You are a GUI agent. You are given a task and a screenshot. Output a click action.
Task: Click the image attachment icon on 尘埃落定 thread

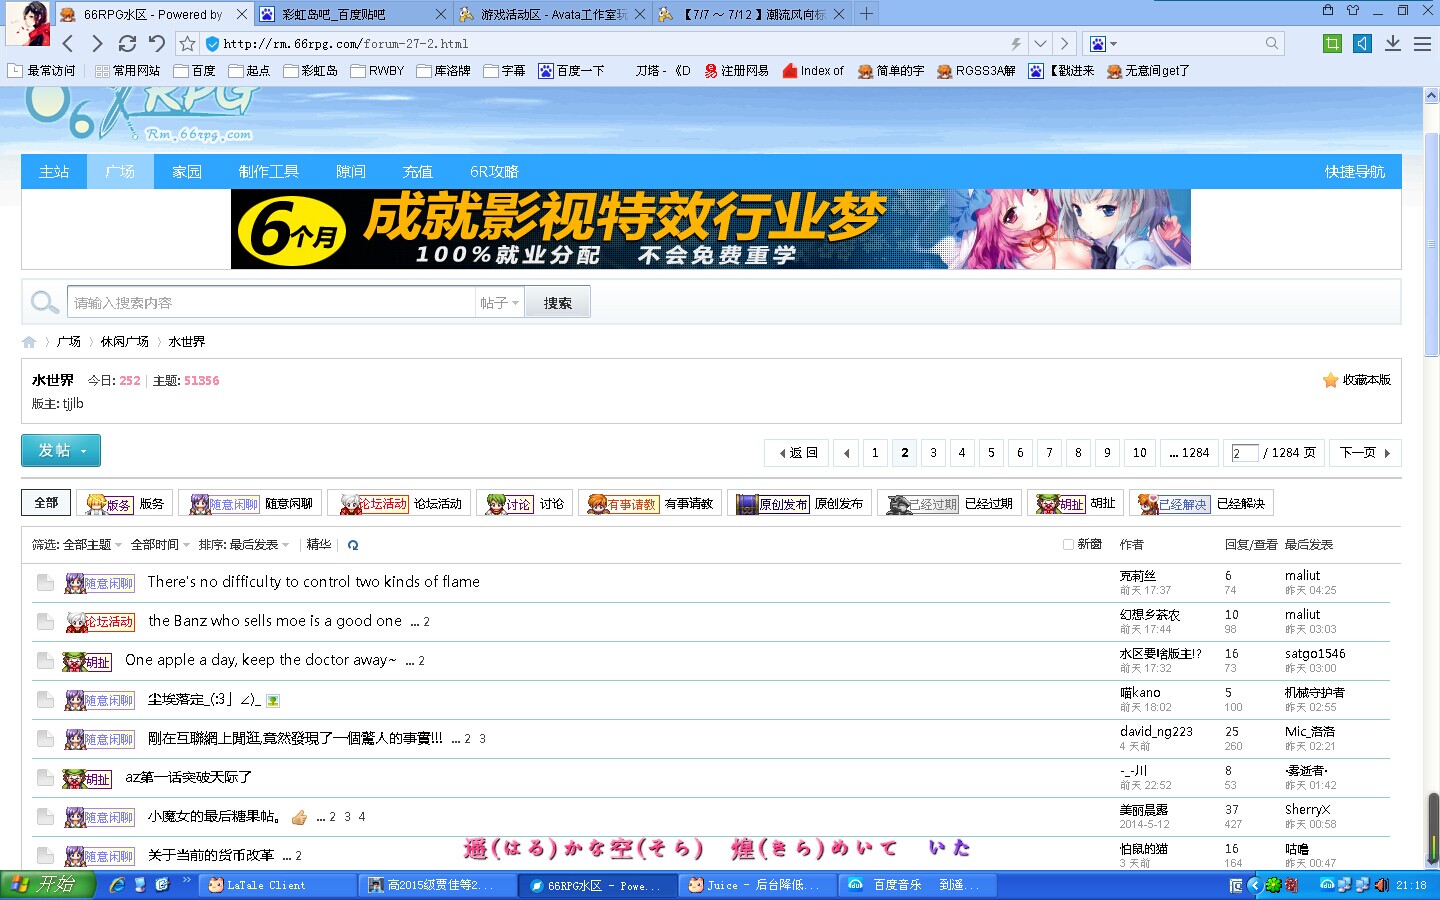tap(273, 700)
